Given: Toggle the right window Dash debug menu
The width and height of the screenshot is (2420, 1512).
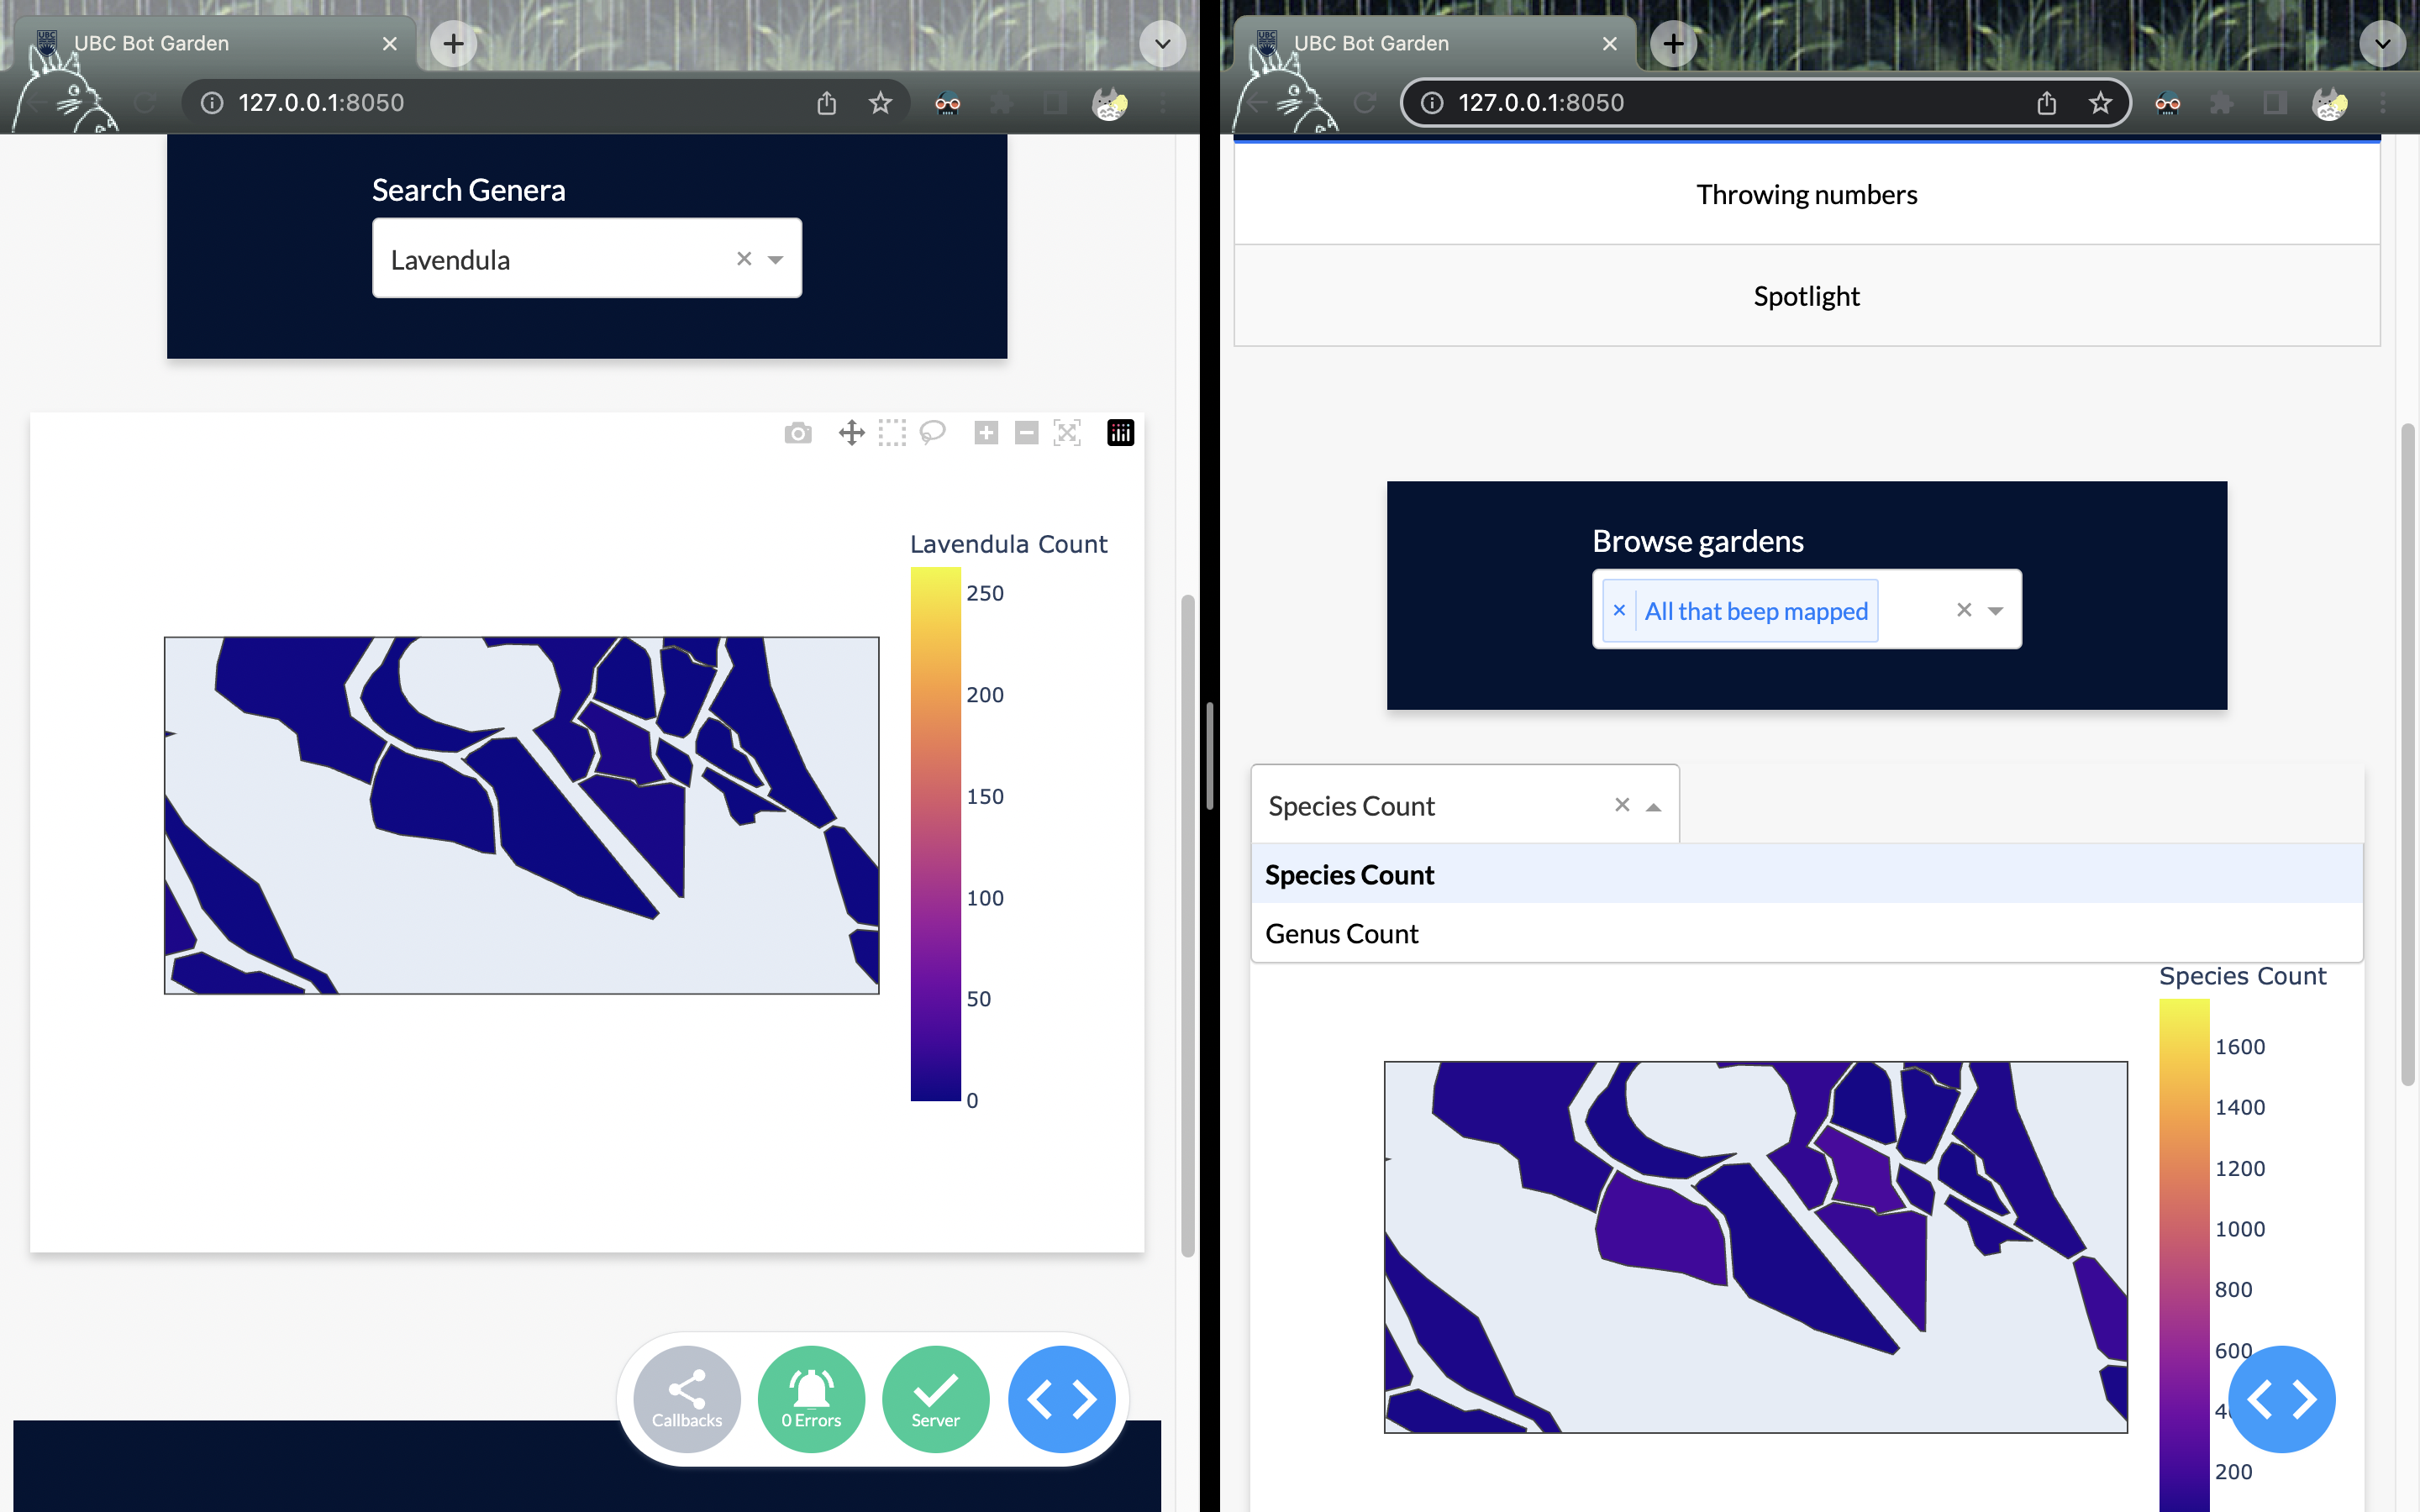Looking at the screenshot, I should (x=2281, y=1398).
